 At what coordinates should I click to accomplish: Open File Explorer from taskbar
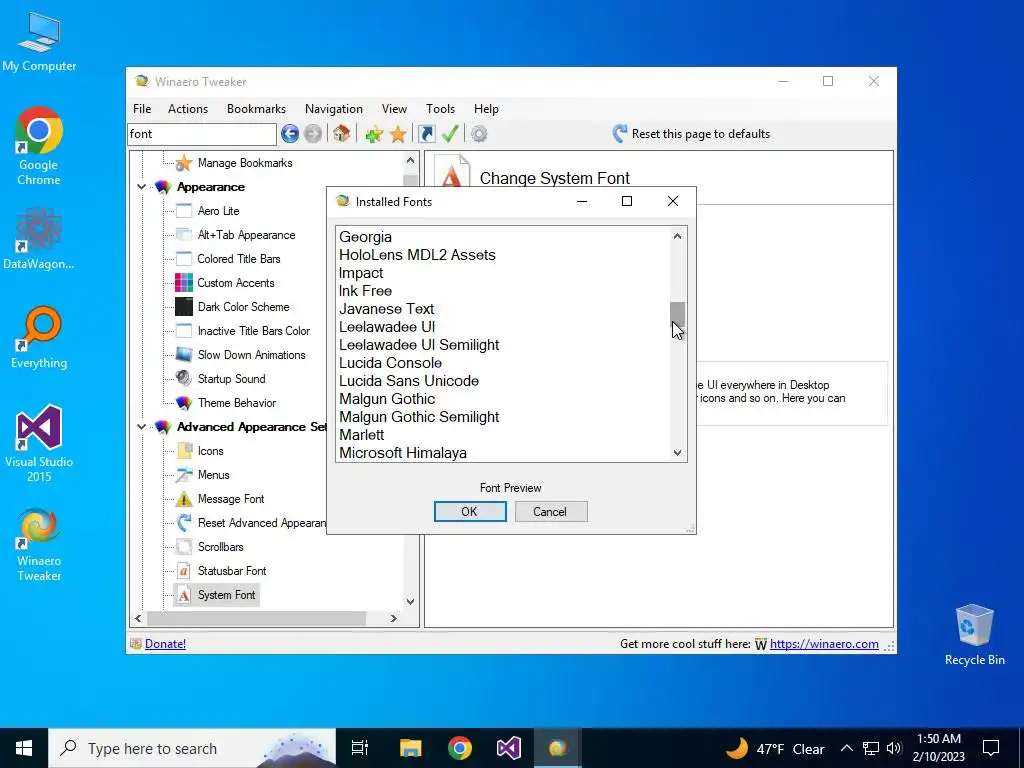[x=410, y=748]
